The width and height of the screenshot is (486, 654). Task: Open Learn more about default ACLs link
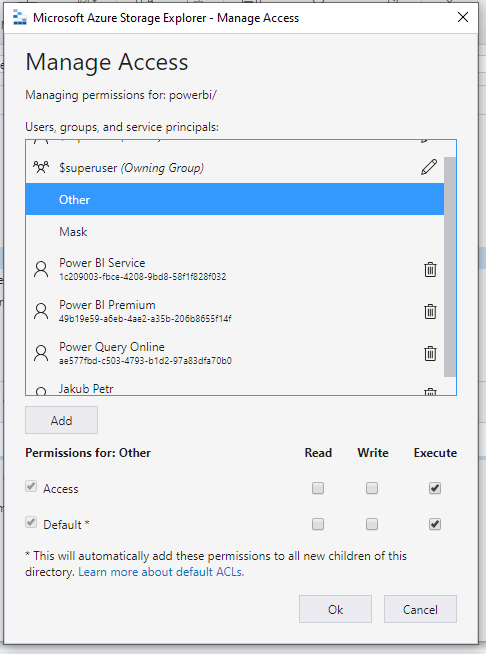coord(161,572)
